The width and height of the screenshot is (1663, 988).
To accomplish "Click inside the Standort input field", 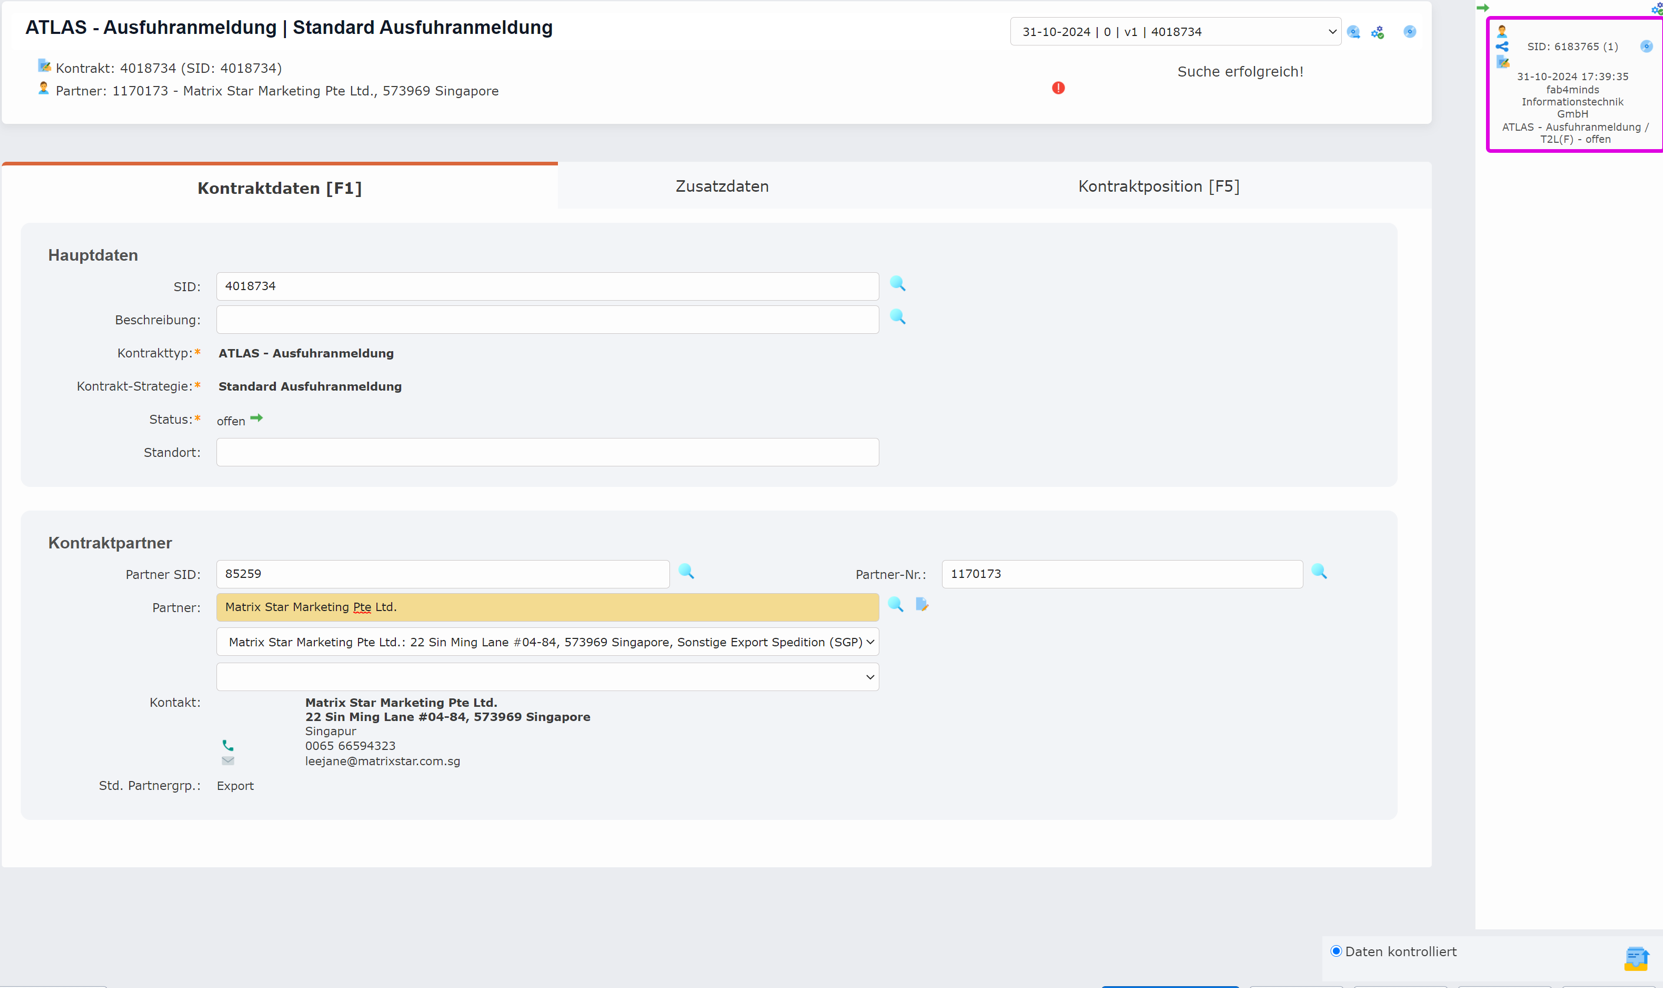I will pyautogui.click(x=547, y=451).
